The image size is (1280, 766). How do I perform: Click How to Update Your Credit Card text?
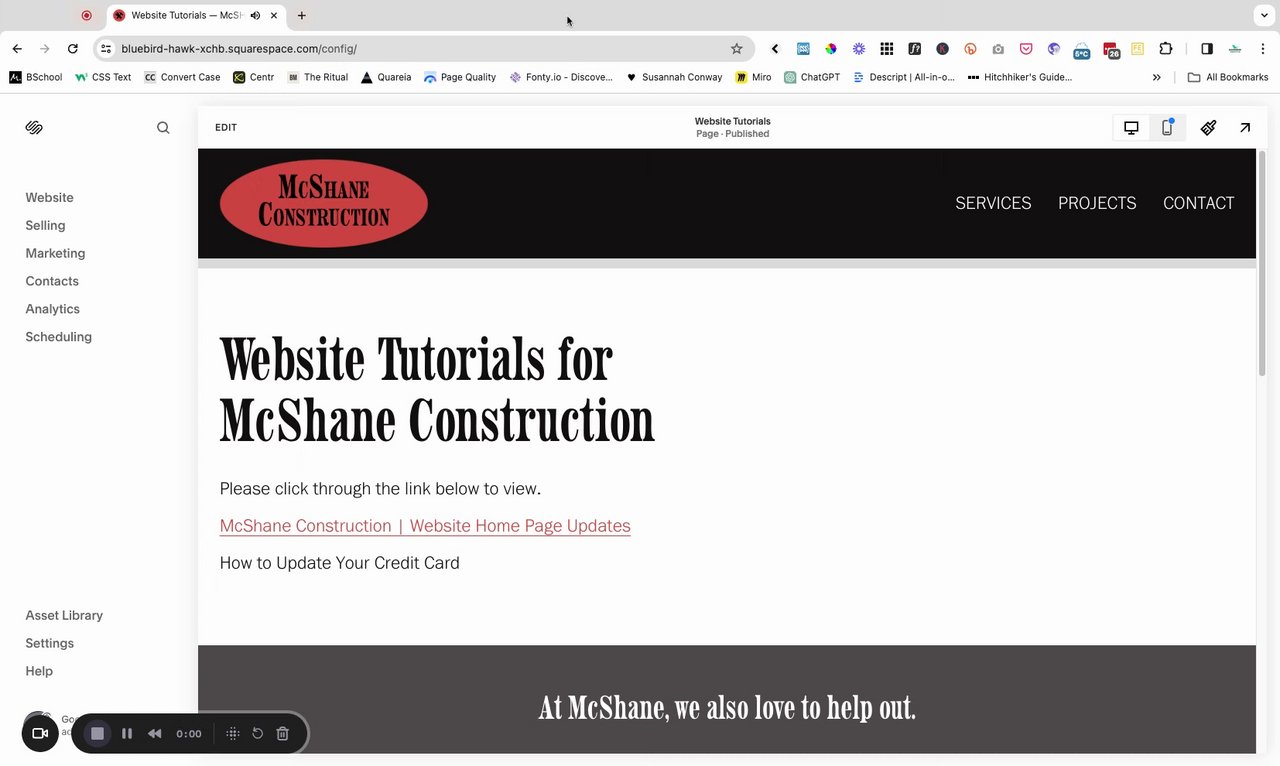coord(339,563)
